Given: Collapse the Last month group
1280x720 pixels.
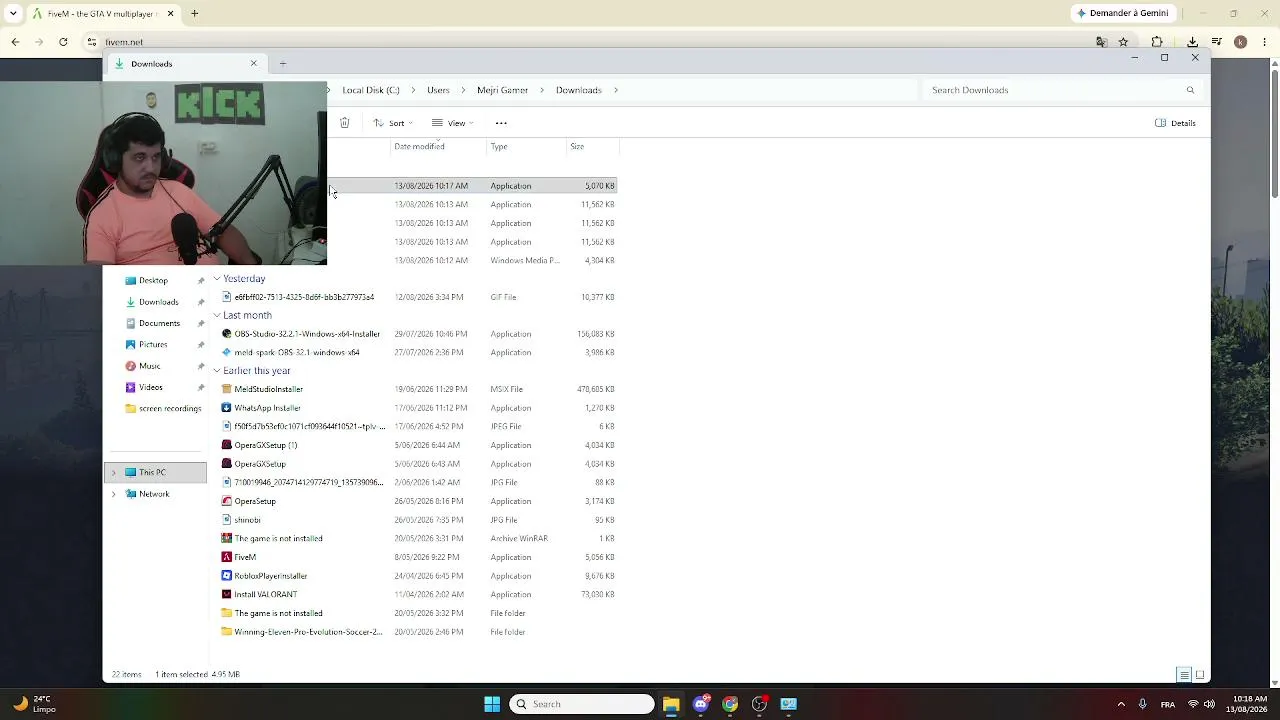Looking at the screenshot, I should click(x=217, y=316).
